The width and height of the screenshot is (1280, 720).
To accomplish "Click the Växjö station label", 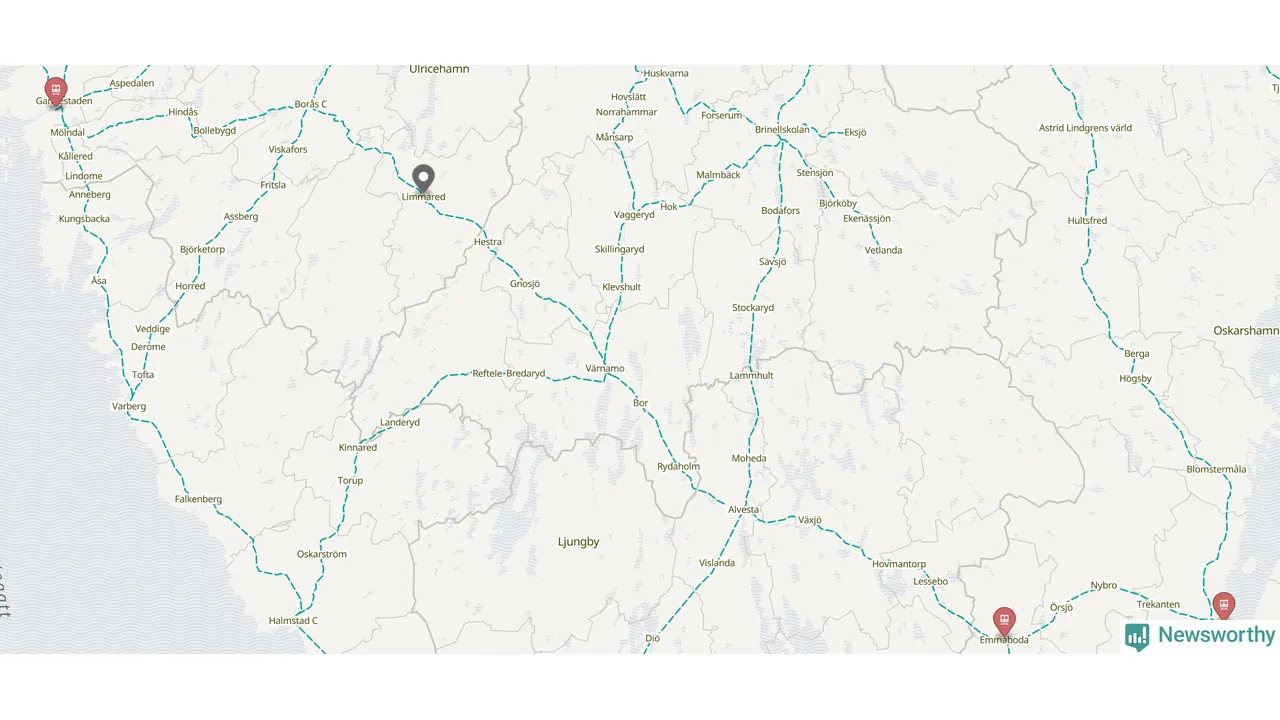I will tap(809, 520).
